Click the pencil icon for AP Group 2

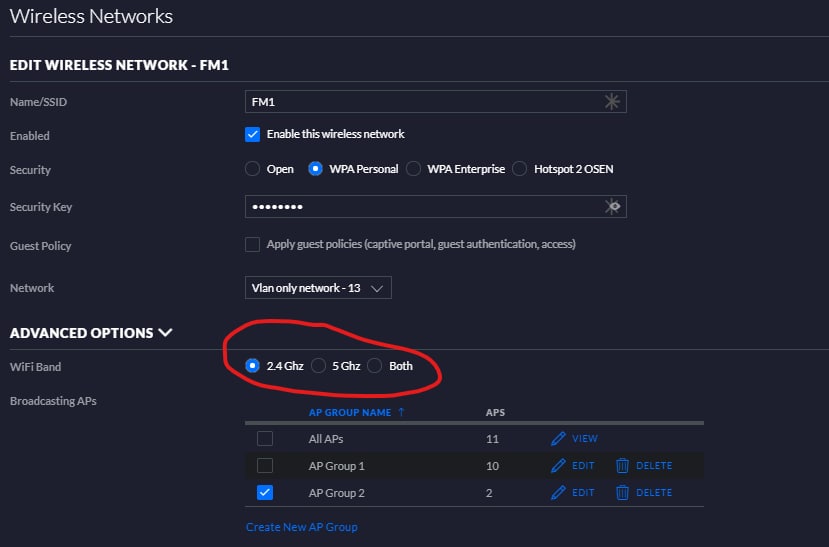(558, 493)
